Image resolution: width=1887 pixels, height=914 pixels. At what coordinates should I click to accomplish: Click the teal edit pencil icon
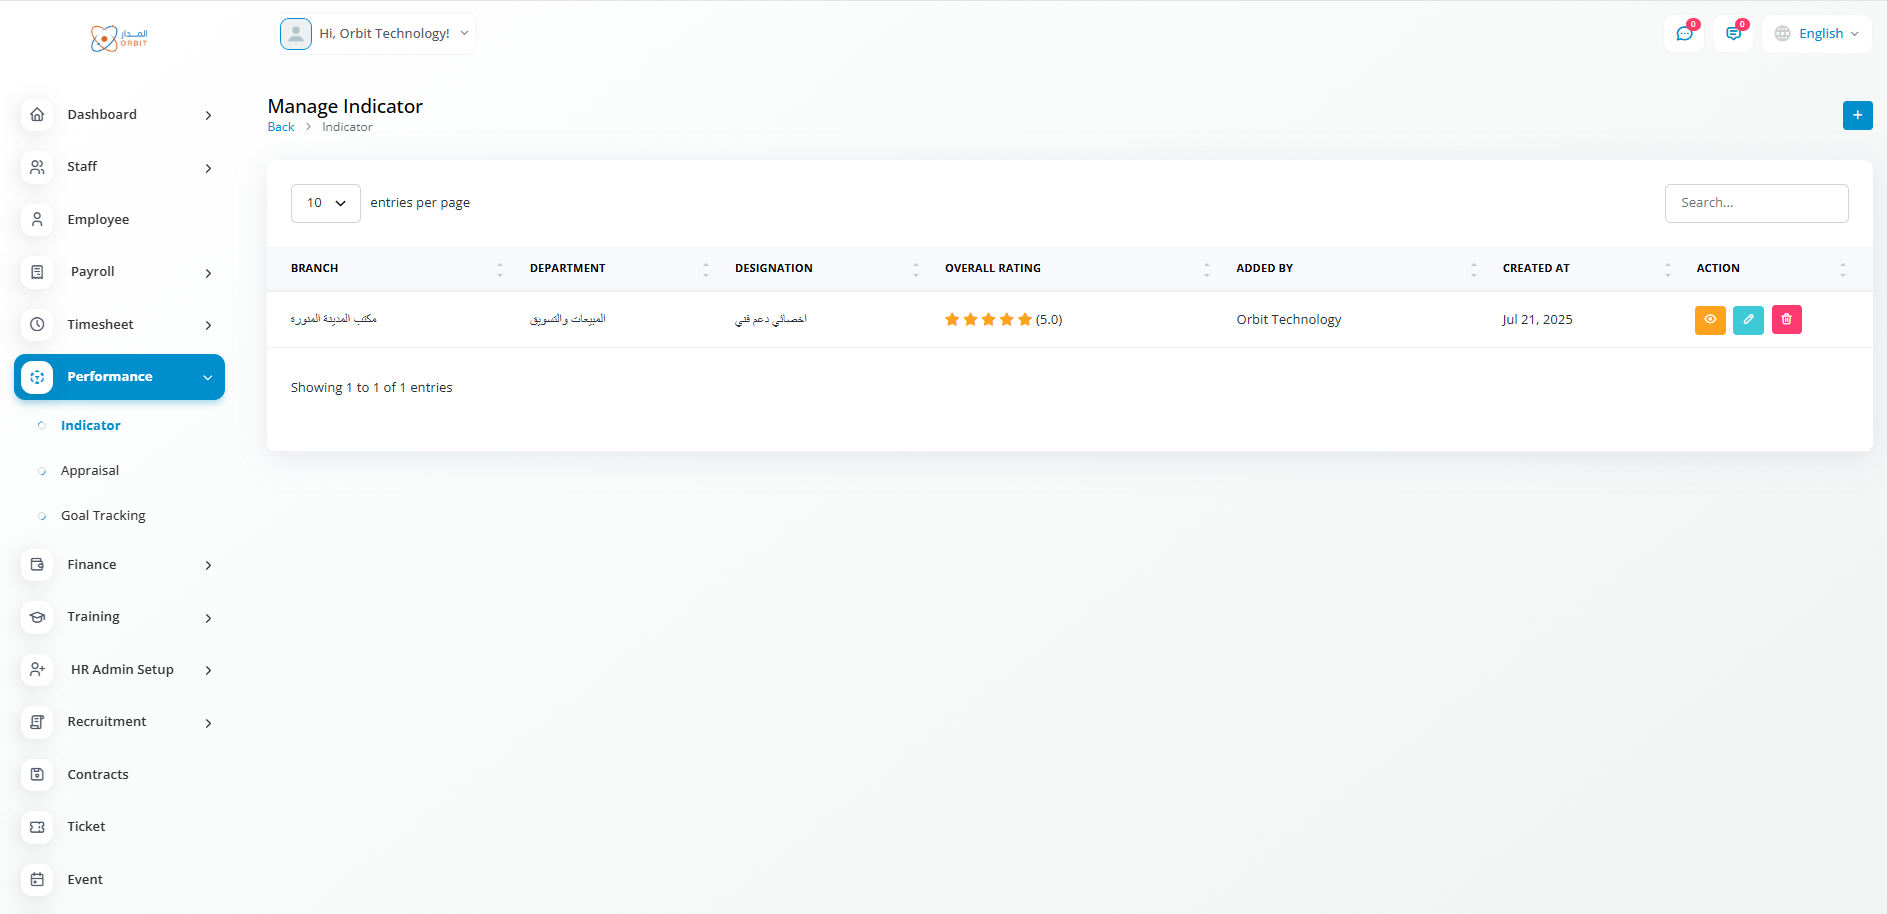[1748, 320]
